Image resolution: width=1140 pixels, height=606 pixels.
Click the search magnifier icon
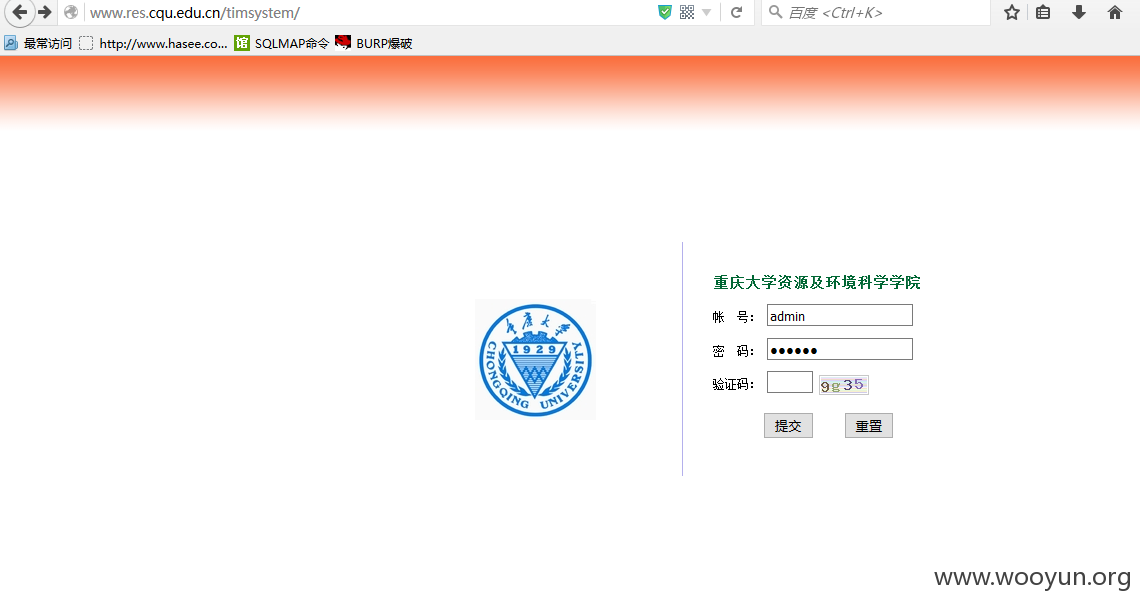click(x=775, y=12)
